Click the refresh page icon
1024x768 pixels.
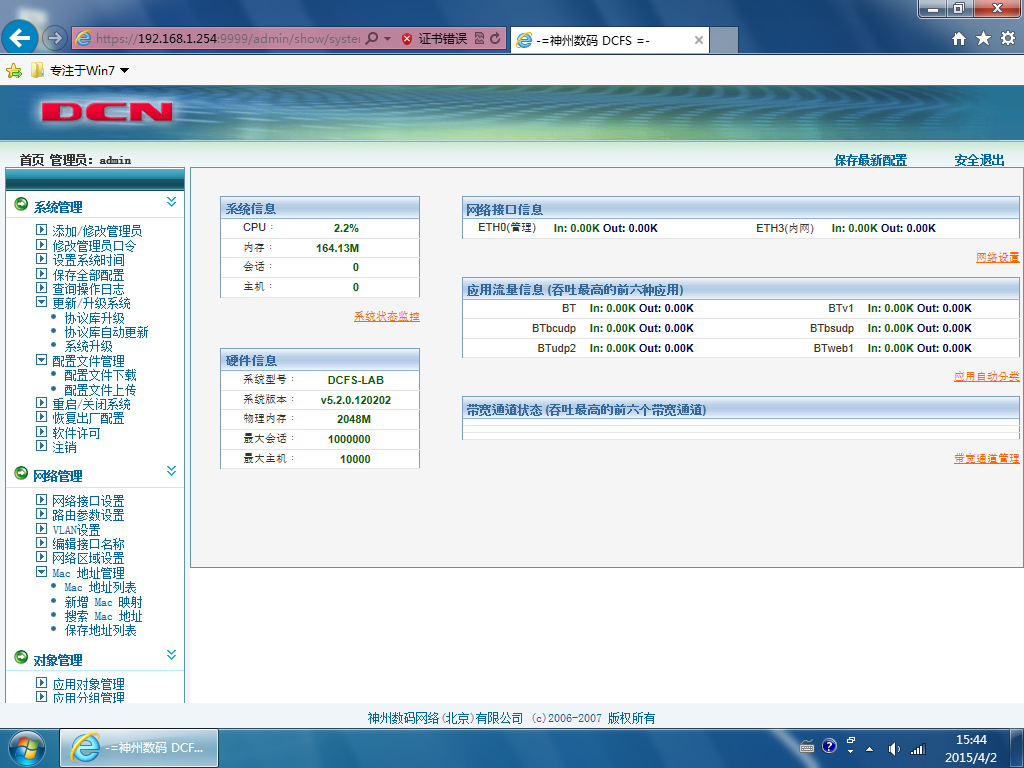[495, 39]
